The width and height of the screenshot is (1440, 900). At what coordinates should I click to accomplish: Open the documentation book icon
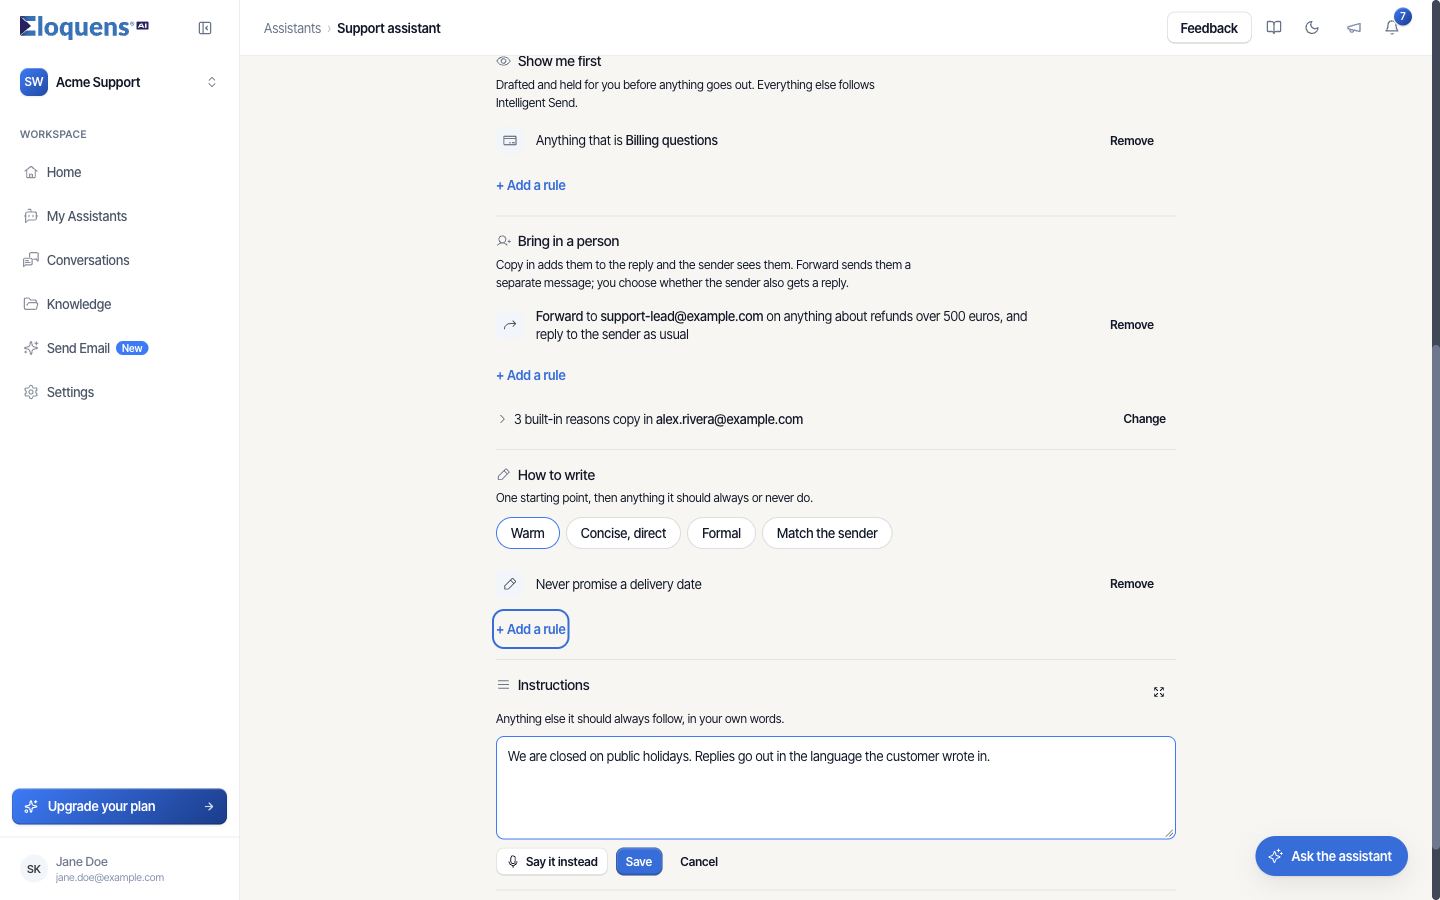(1274, 28)
